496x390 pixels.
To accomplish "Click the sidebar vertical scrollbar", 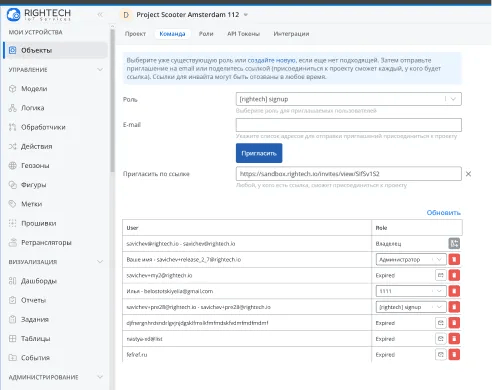I will tap(112, 100).
